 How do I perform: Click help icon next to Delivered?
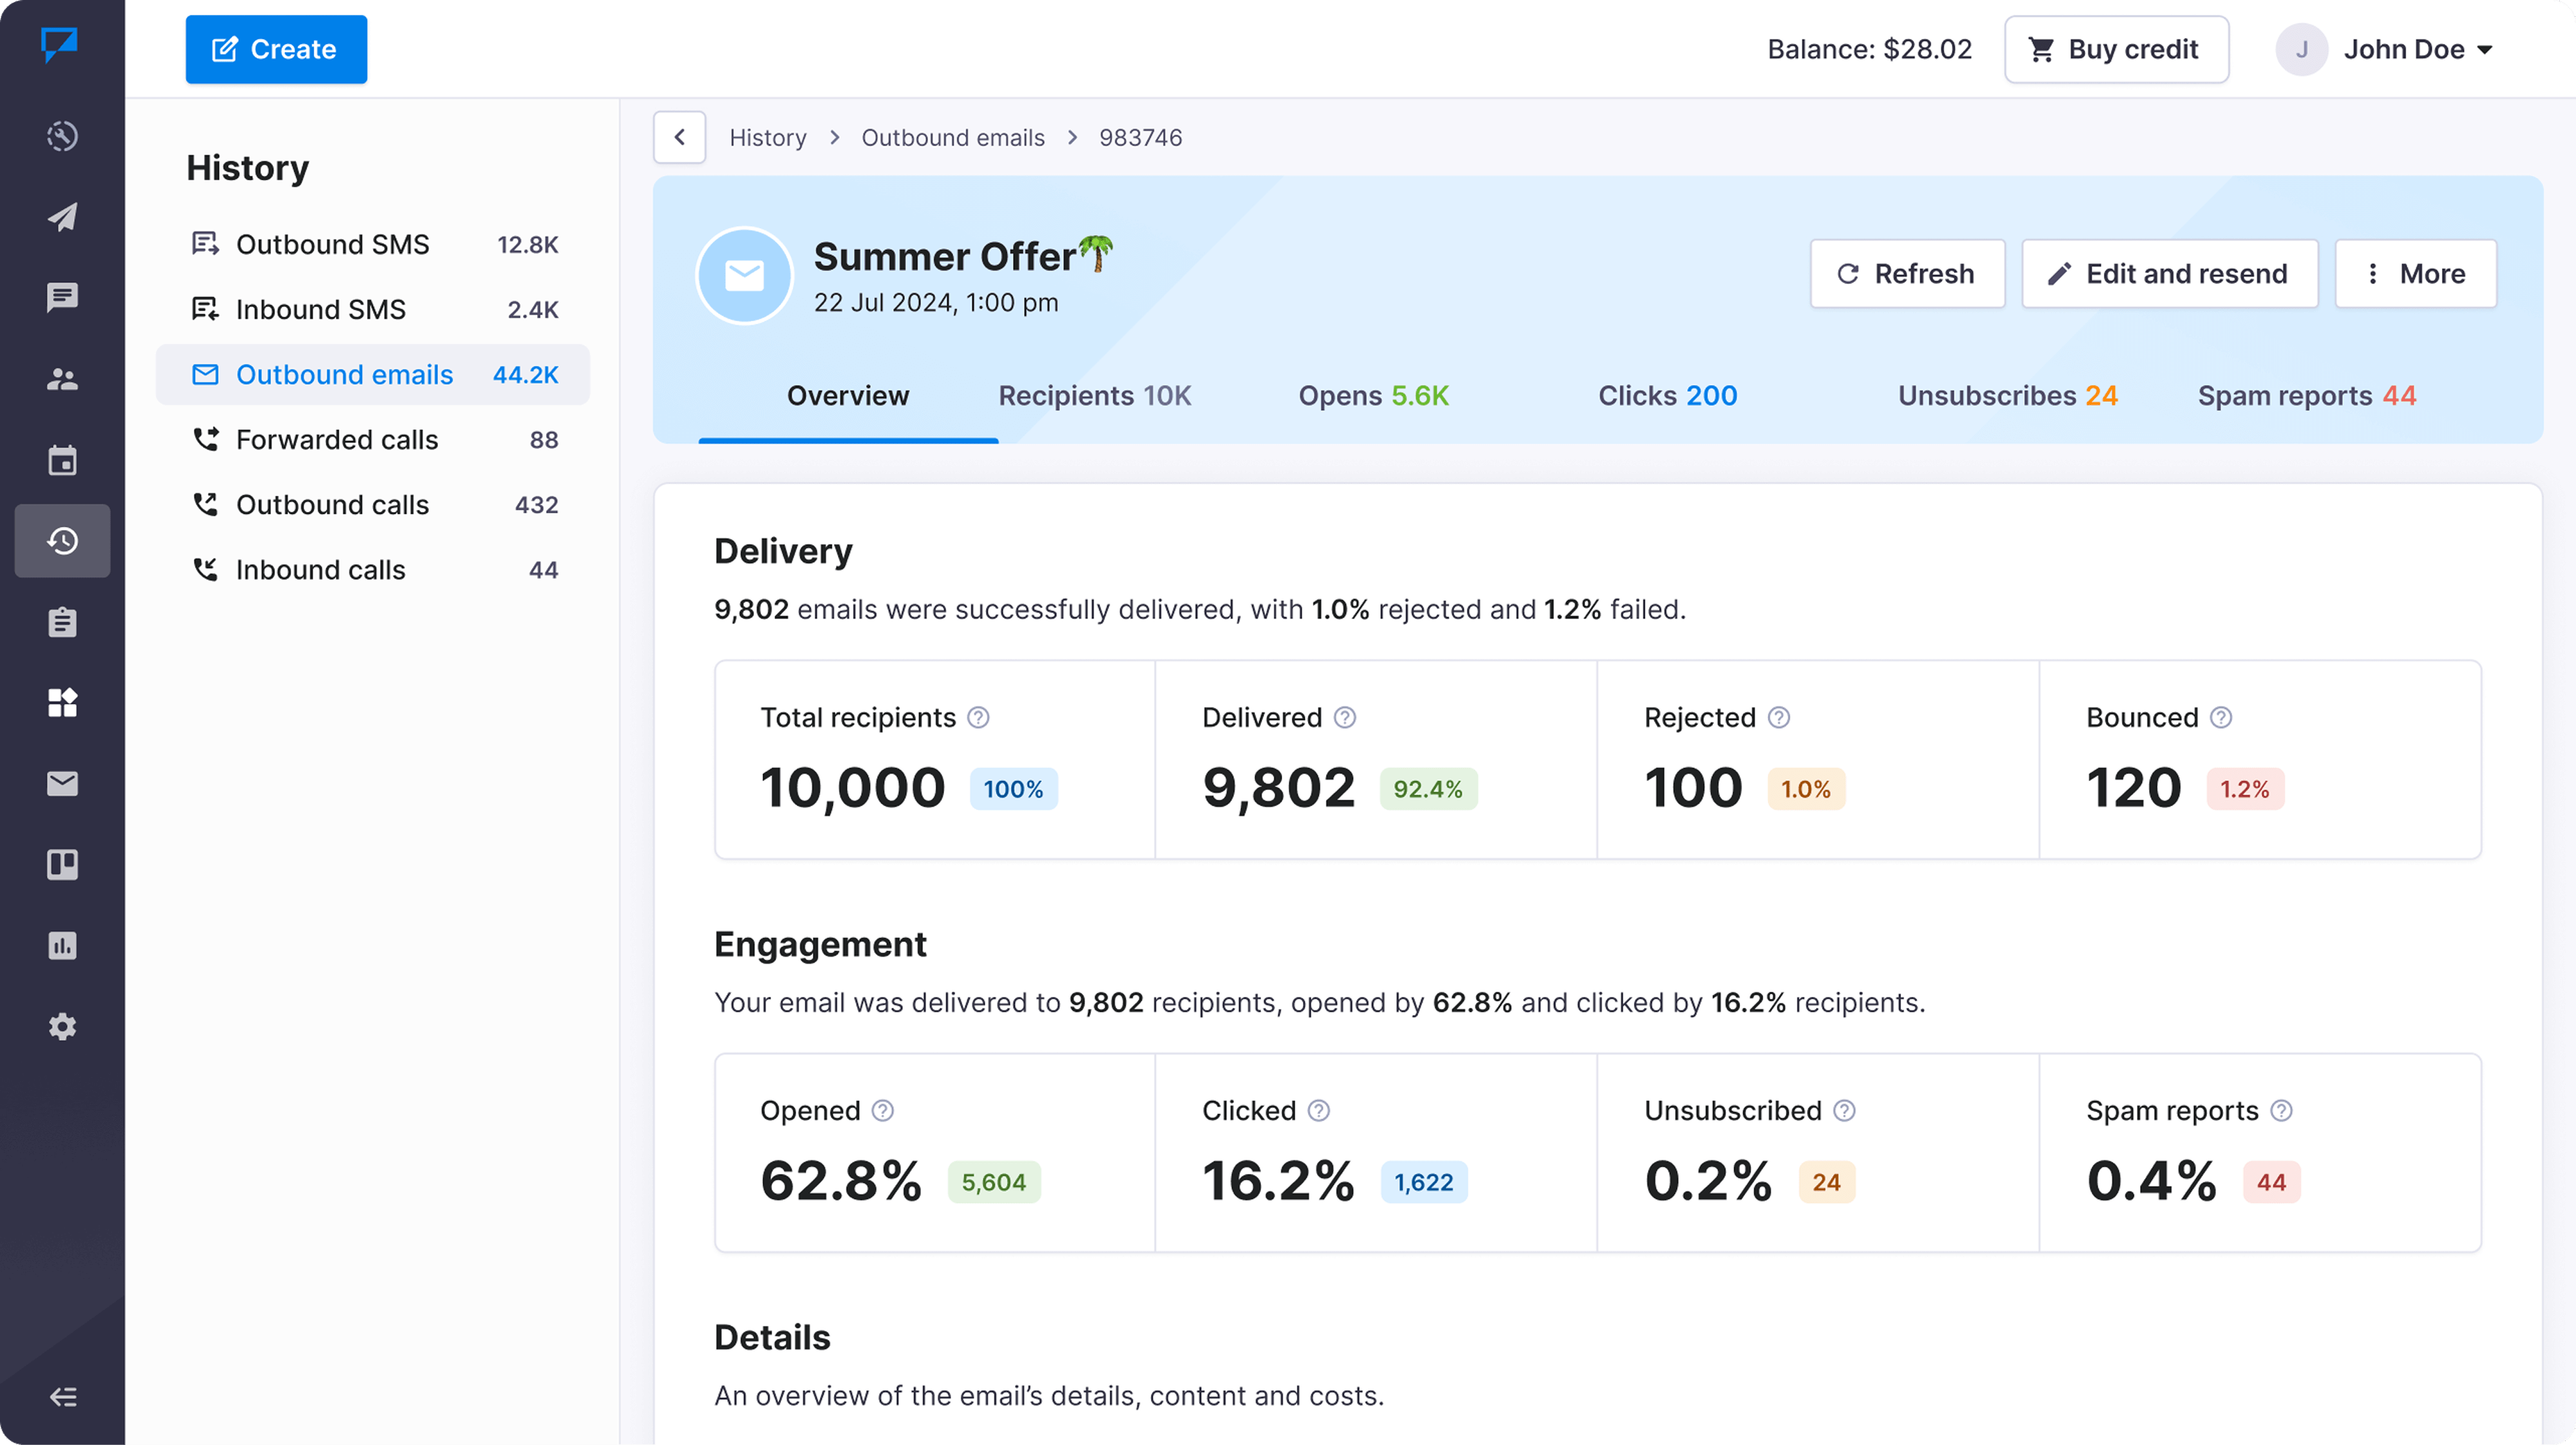point(1345,718)
